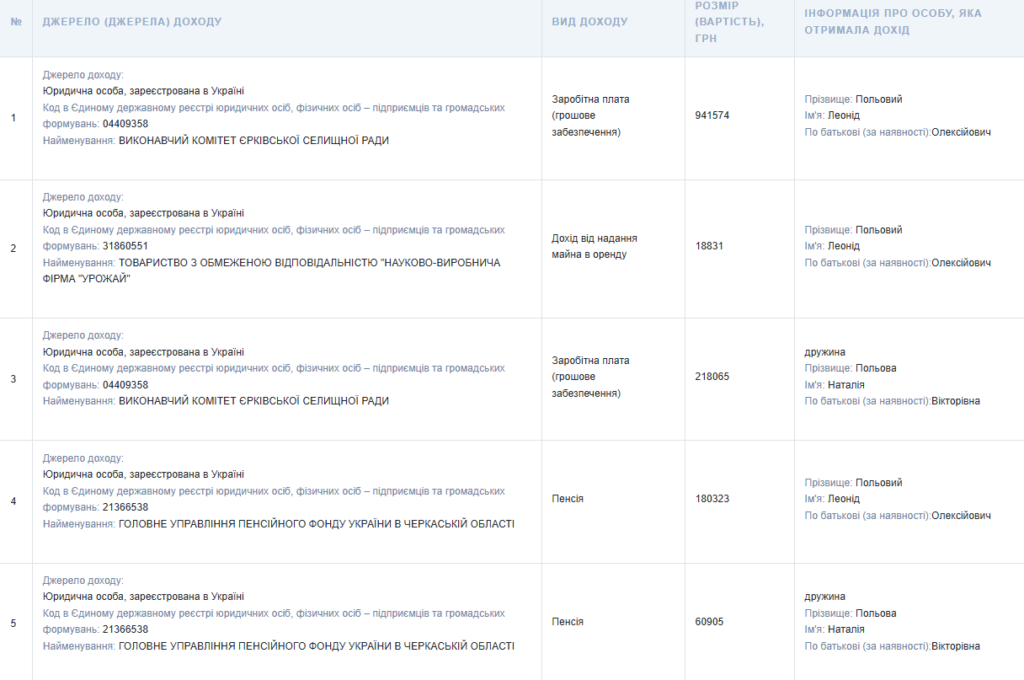
Task: Click "Дохід від надання майна в оренду" cell
Action: point(595,246)
